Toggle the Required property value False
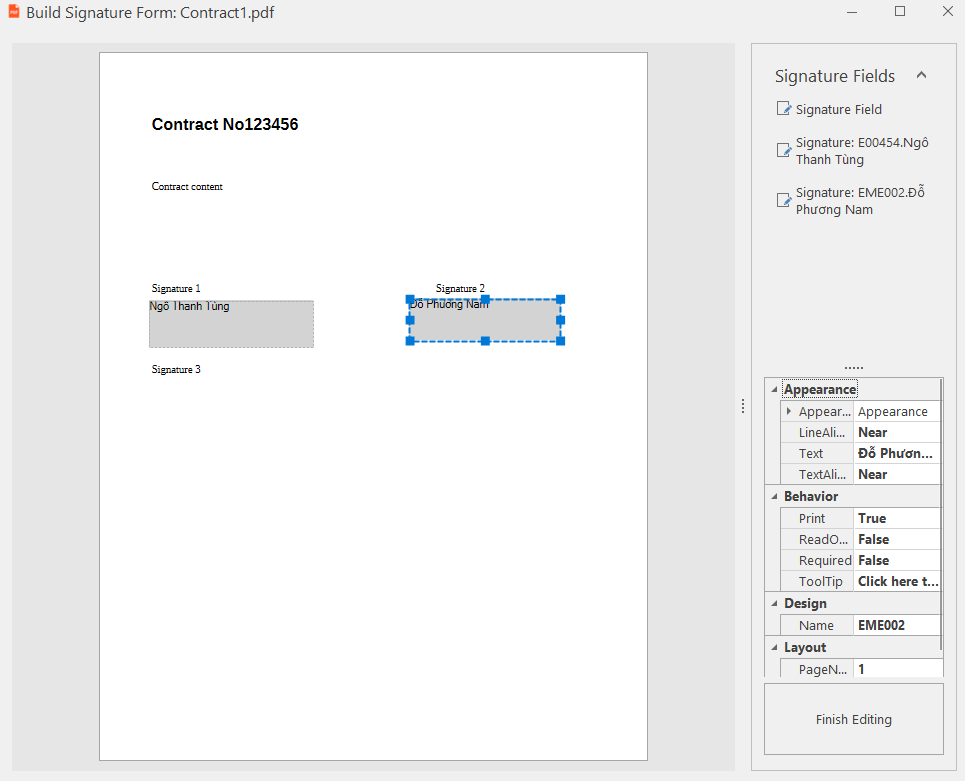 [x=897, y=560]
